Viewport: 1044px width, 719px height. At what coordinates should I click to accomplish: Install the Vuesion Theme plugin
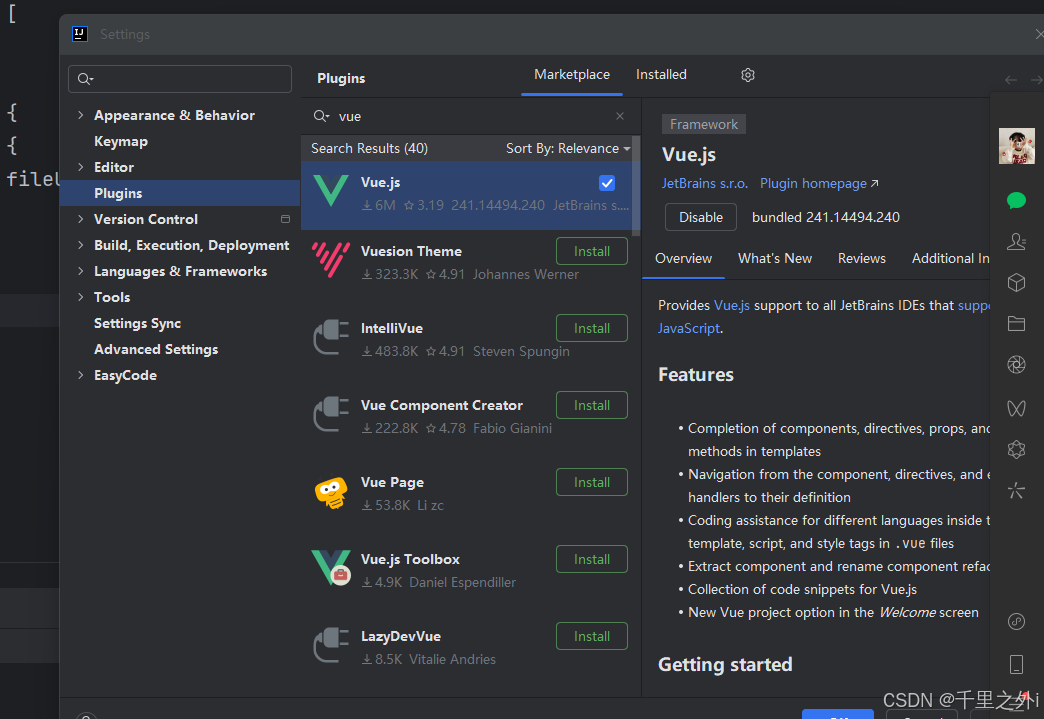(592, 251)
